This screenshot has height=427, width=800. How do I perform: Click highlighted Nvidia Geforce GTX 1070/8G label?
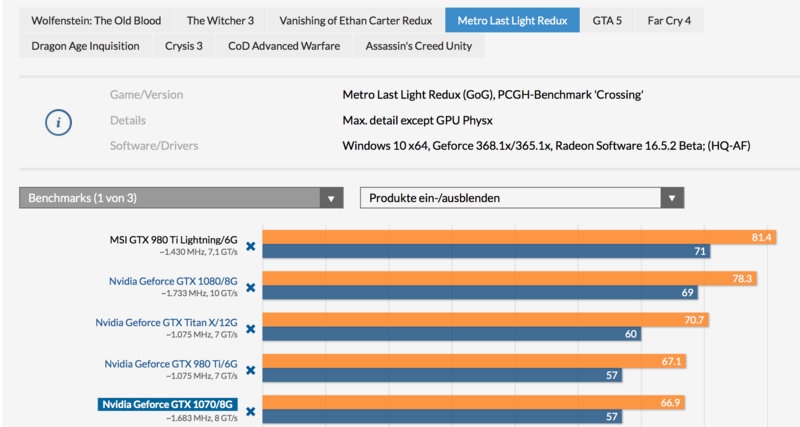pyautogui.click(x=168, y=405)
